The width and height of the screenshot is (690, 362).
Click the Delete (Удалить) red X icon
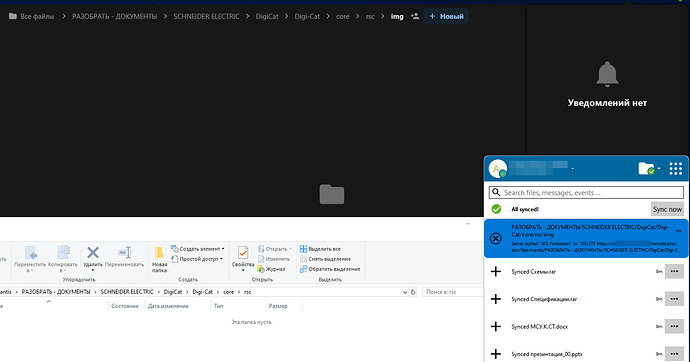(x=93, y=252)
